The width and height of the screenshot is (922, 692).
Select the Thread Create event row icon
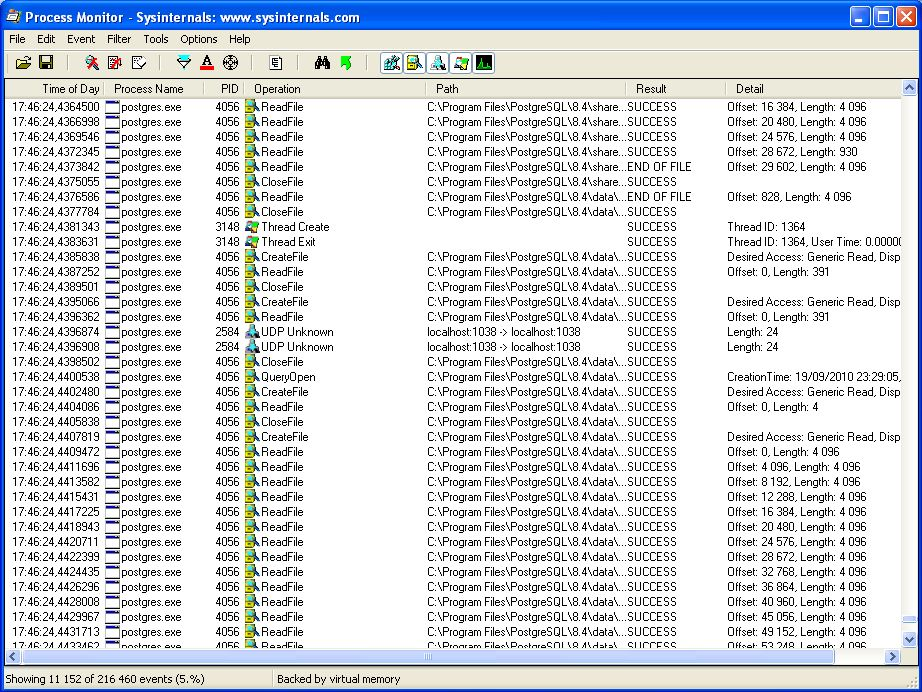pos(252,227)
